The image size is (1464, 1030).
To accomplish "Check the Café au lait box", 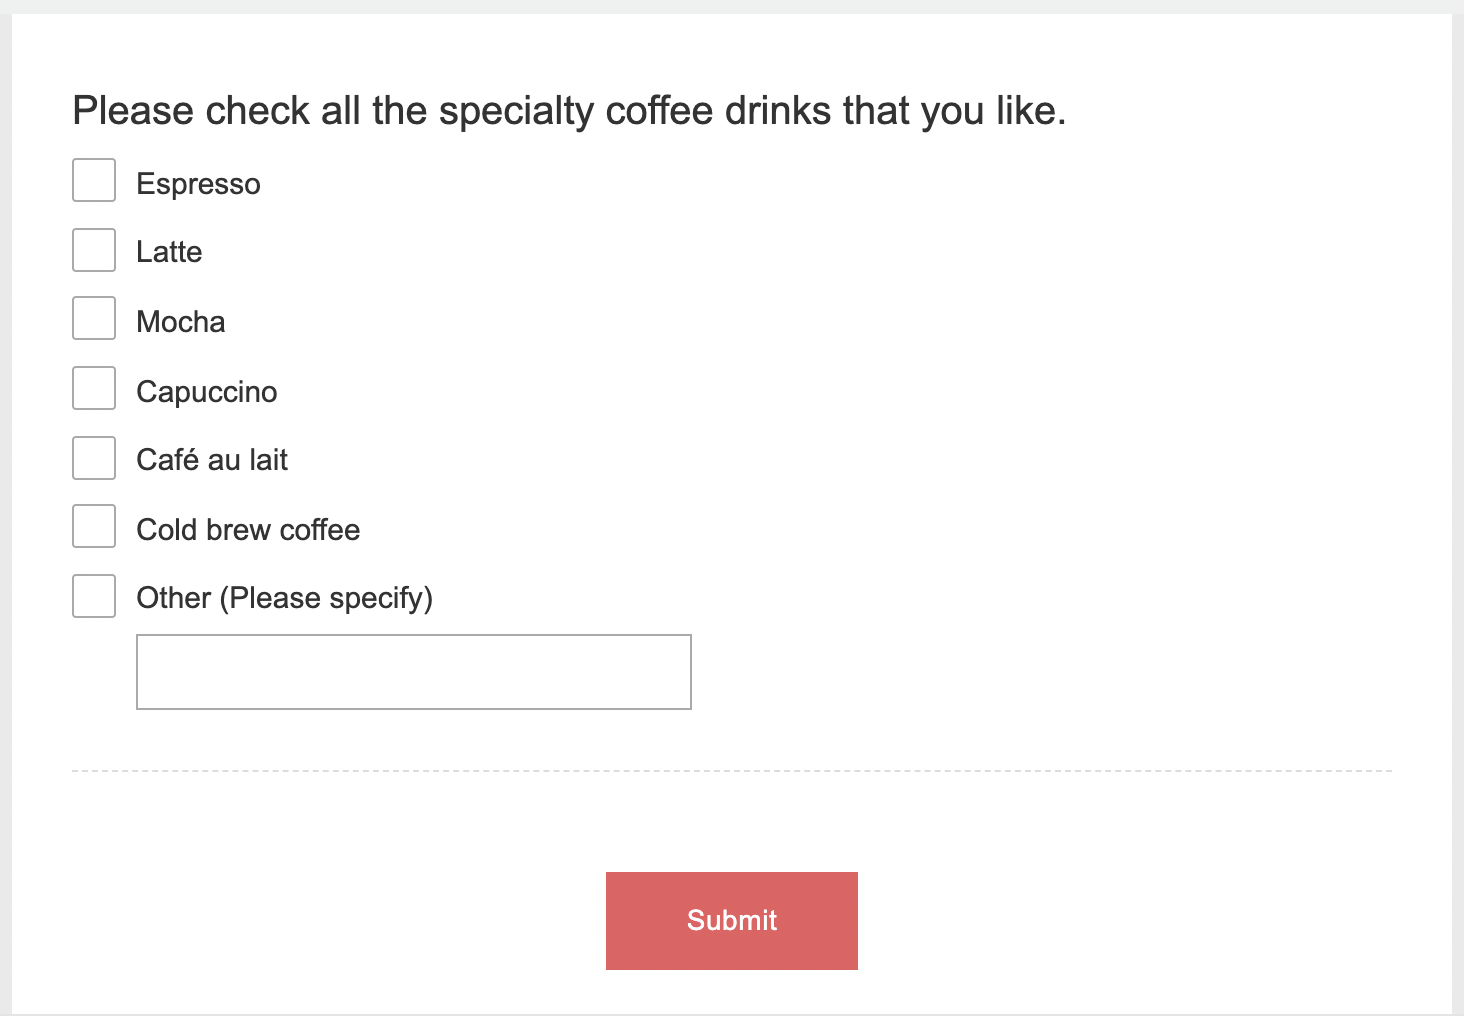I will [x=94, y=458].
